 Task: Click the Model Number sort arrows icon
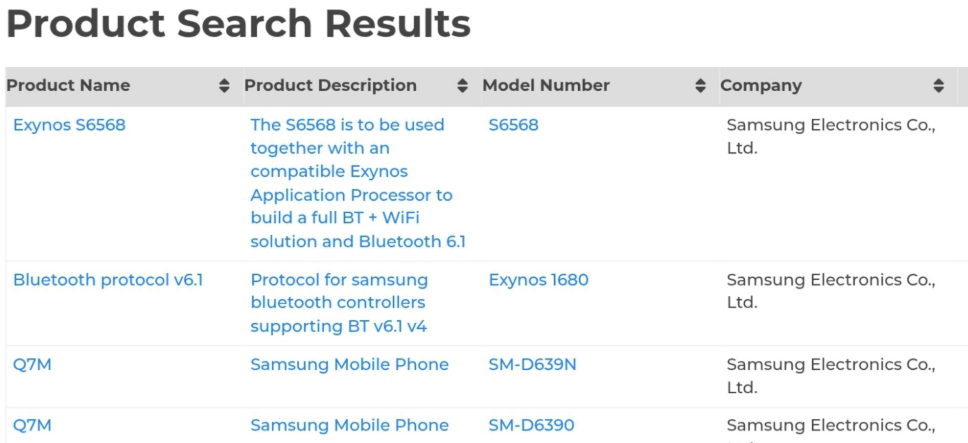click(700, 86)
